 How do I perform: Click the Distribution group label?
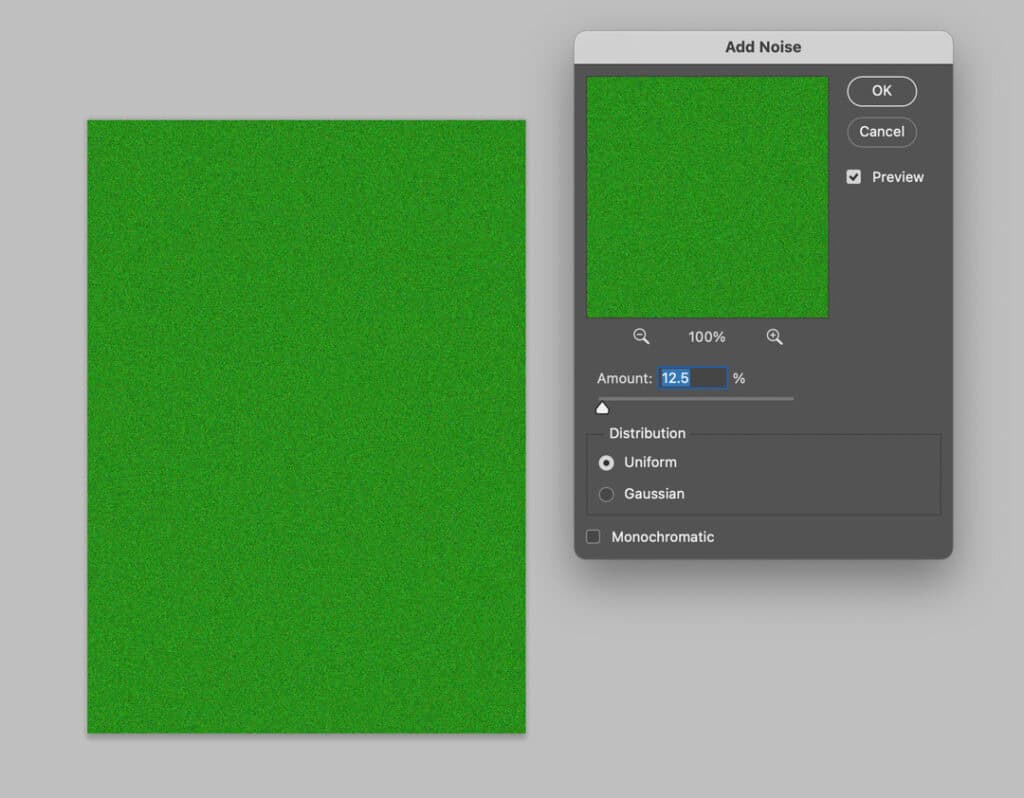coord(647,434)
